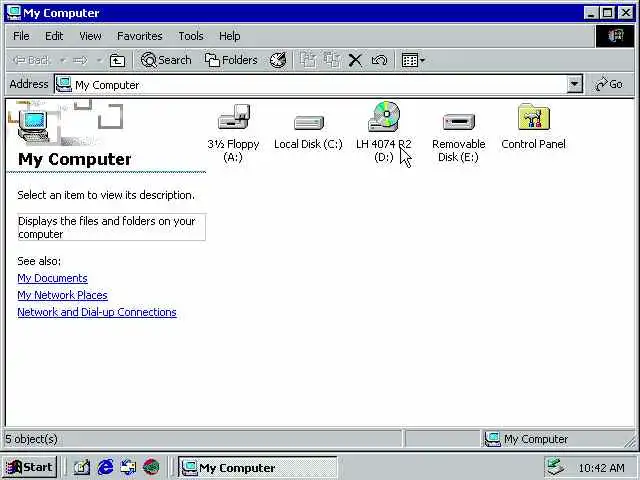This screenshot has width=640, height=480.
Task: Click the red globe quick launch icon
Action: coord(151,467)
